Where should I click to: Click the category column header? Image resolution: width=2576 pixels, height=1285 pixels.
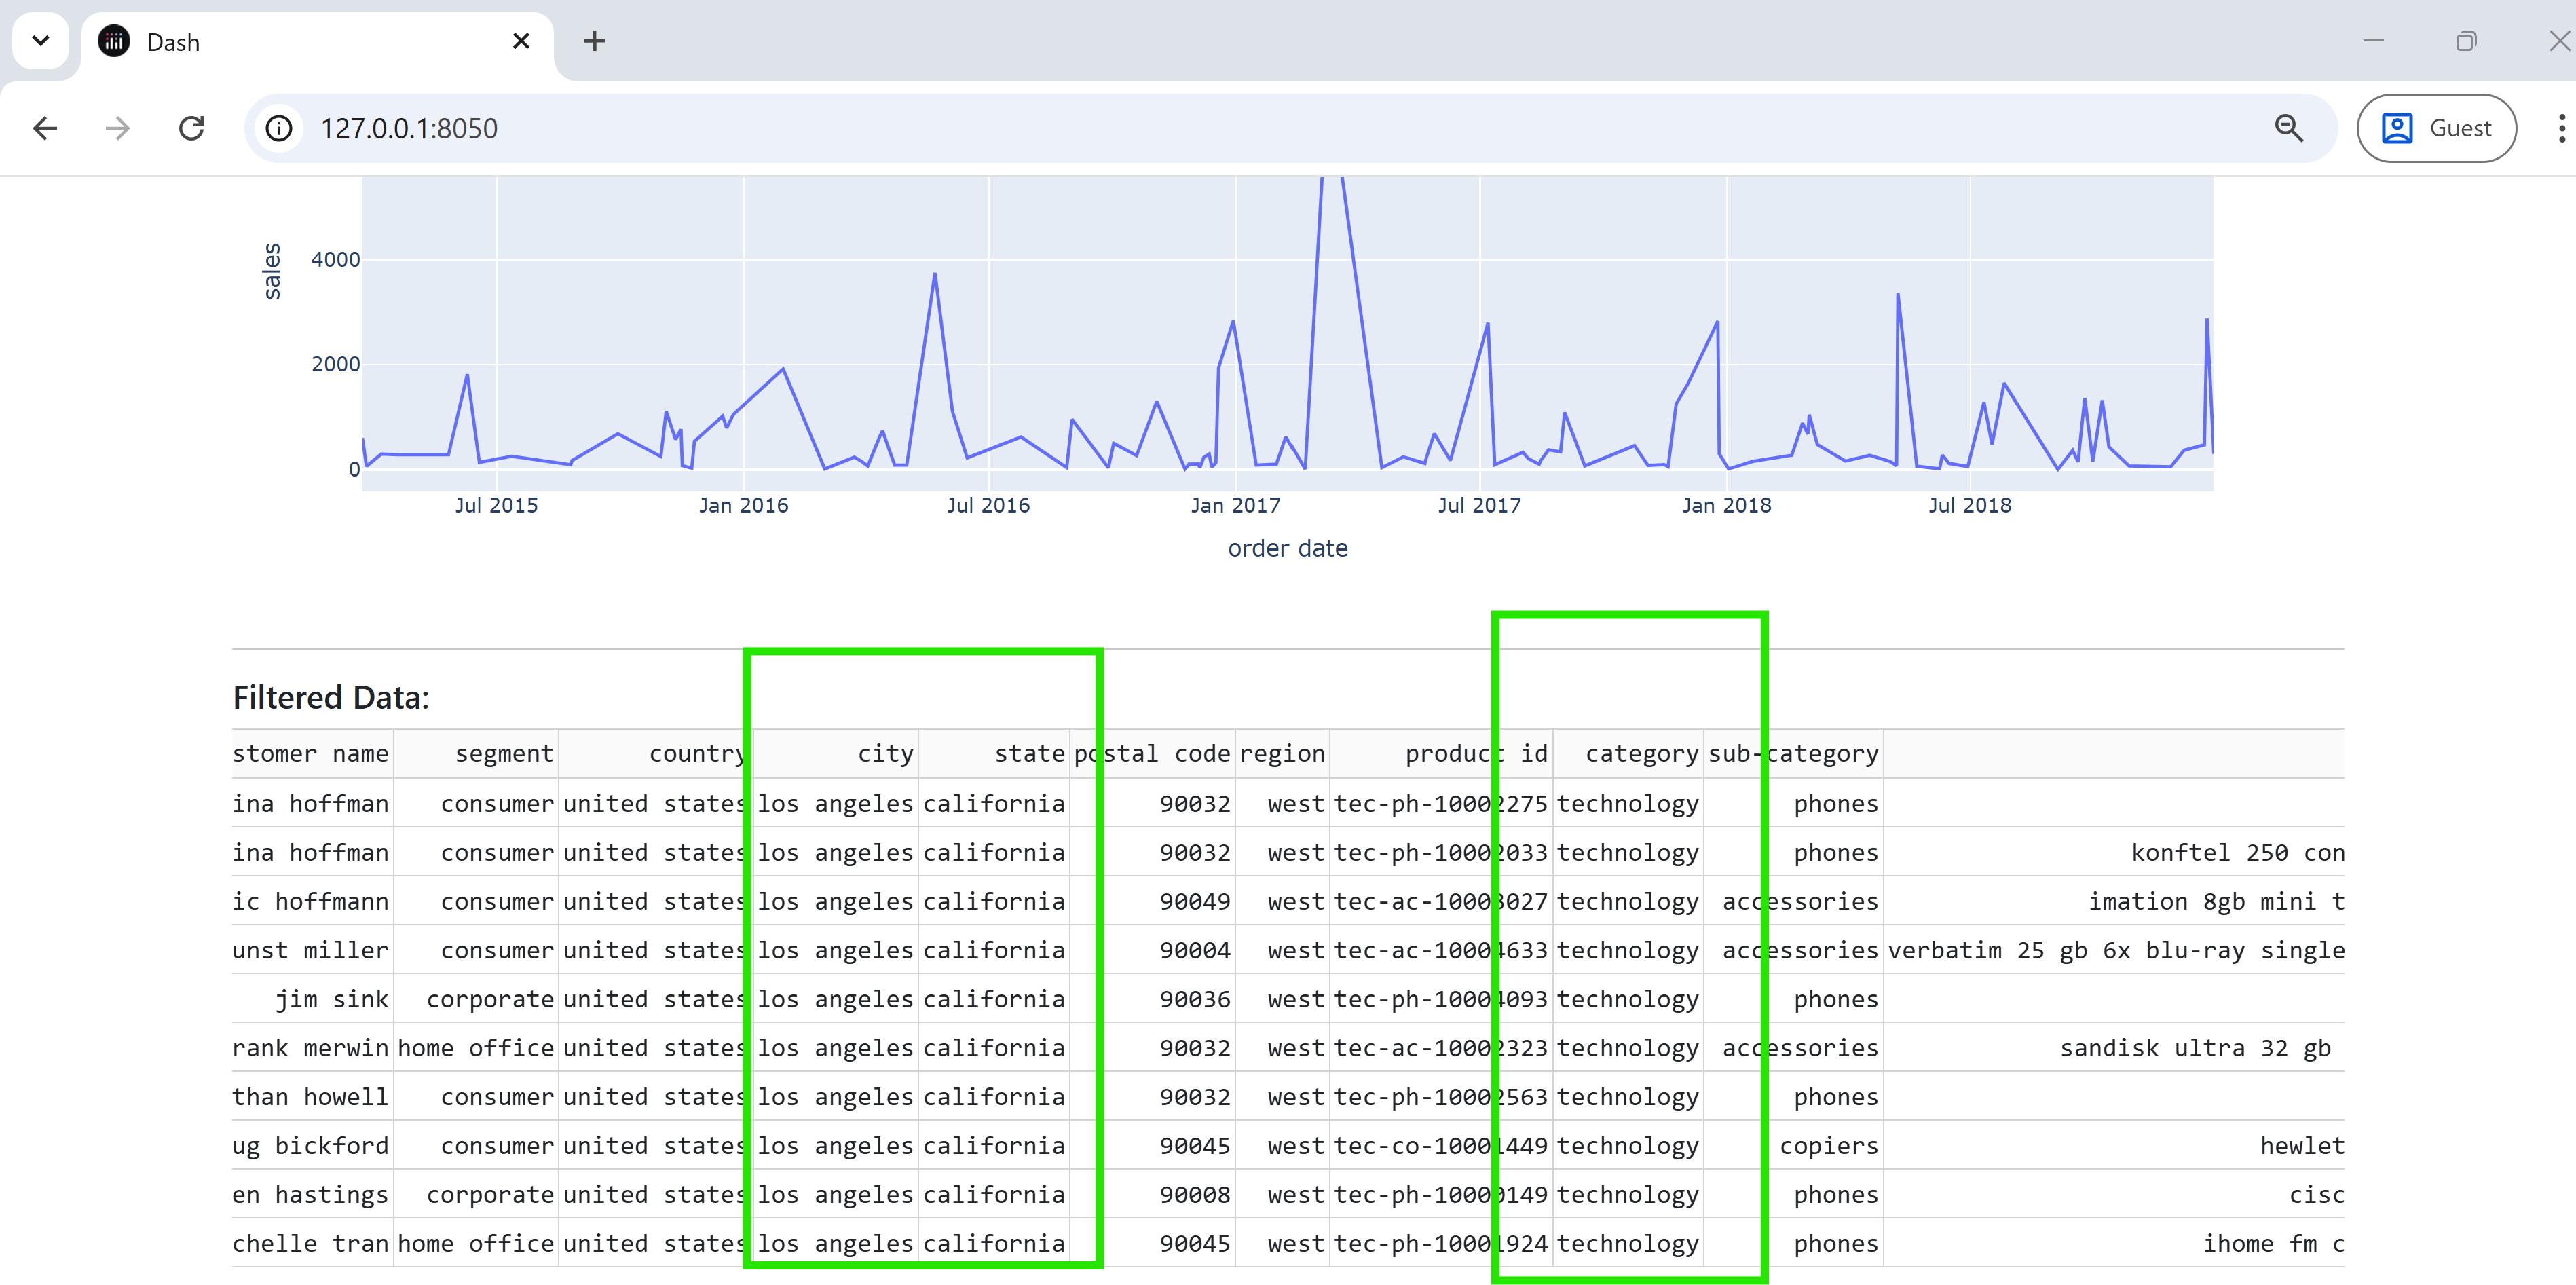click(1641, 753)
